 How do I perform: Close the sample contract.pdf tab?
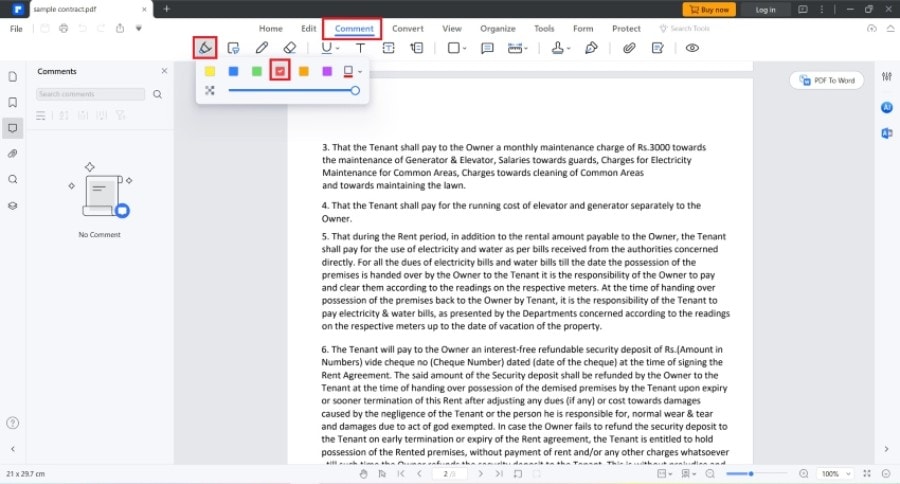144,9
